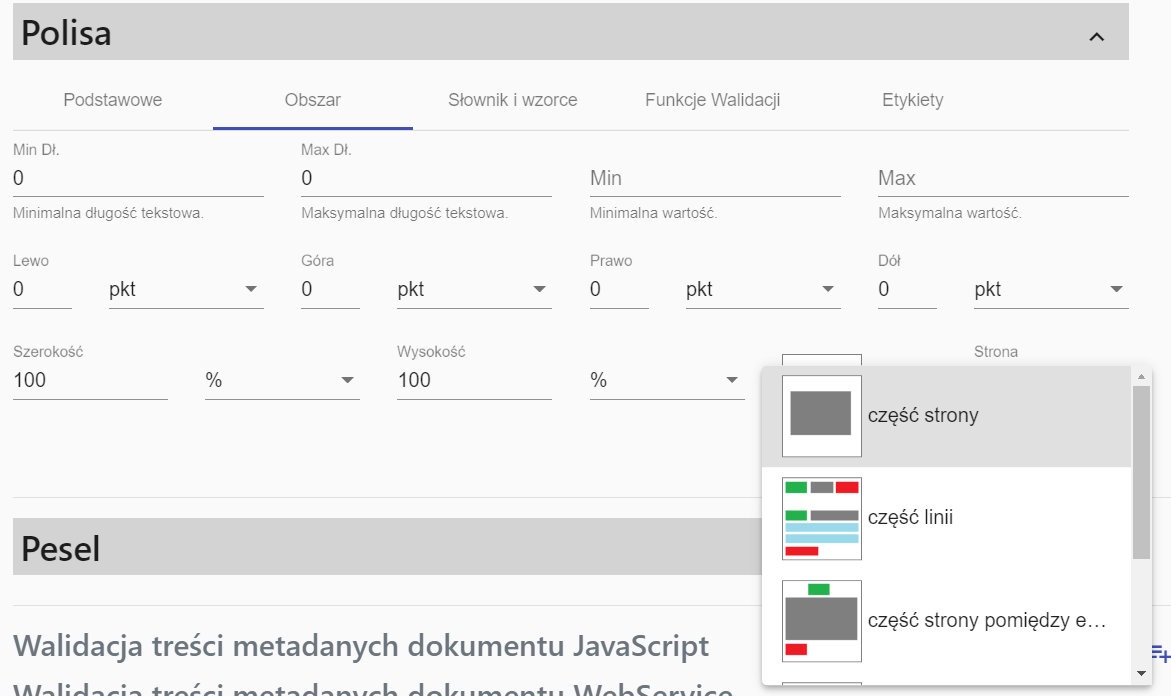This screenshot has height=696, width=1171.
Task: Click the Max Dł. input field
Action: coord(426,178)
